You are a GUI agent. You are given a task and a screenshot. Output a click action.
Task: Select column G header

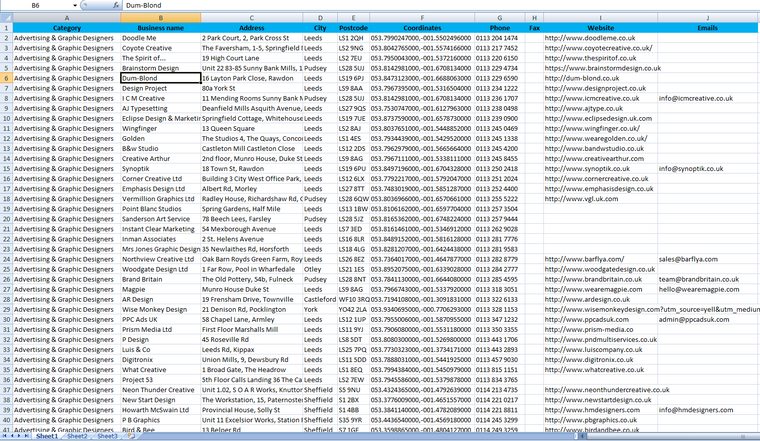coord(500,18)
